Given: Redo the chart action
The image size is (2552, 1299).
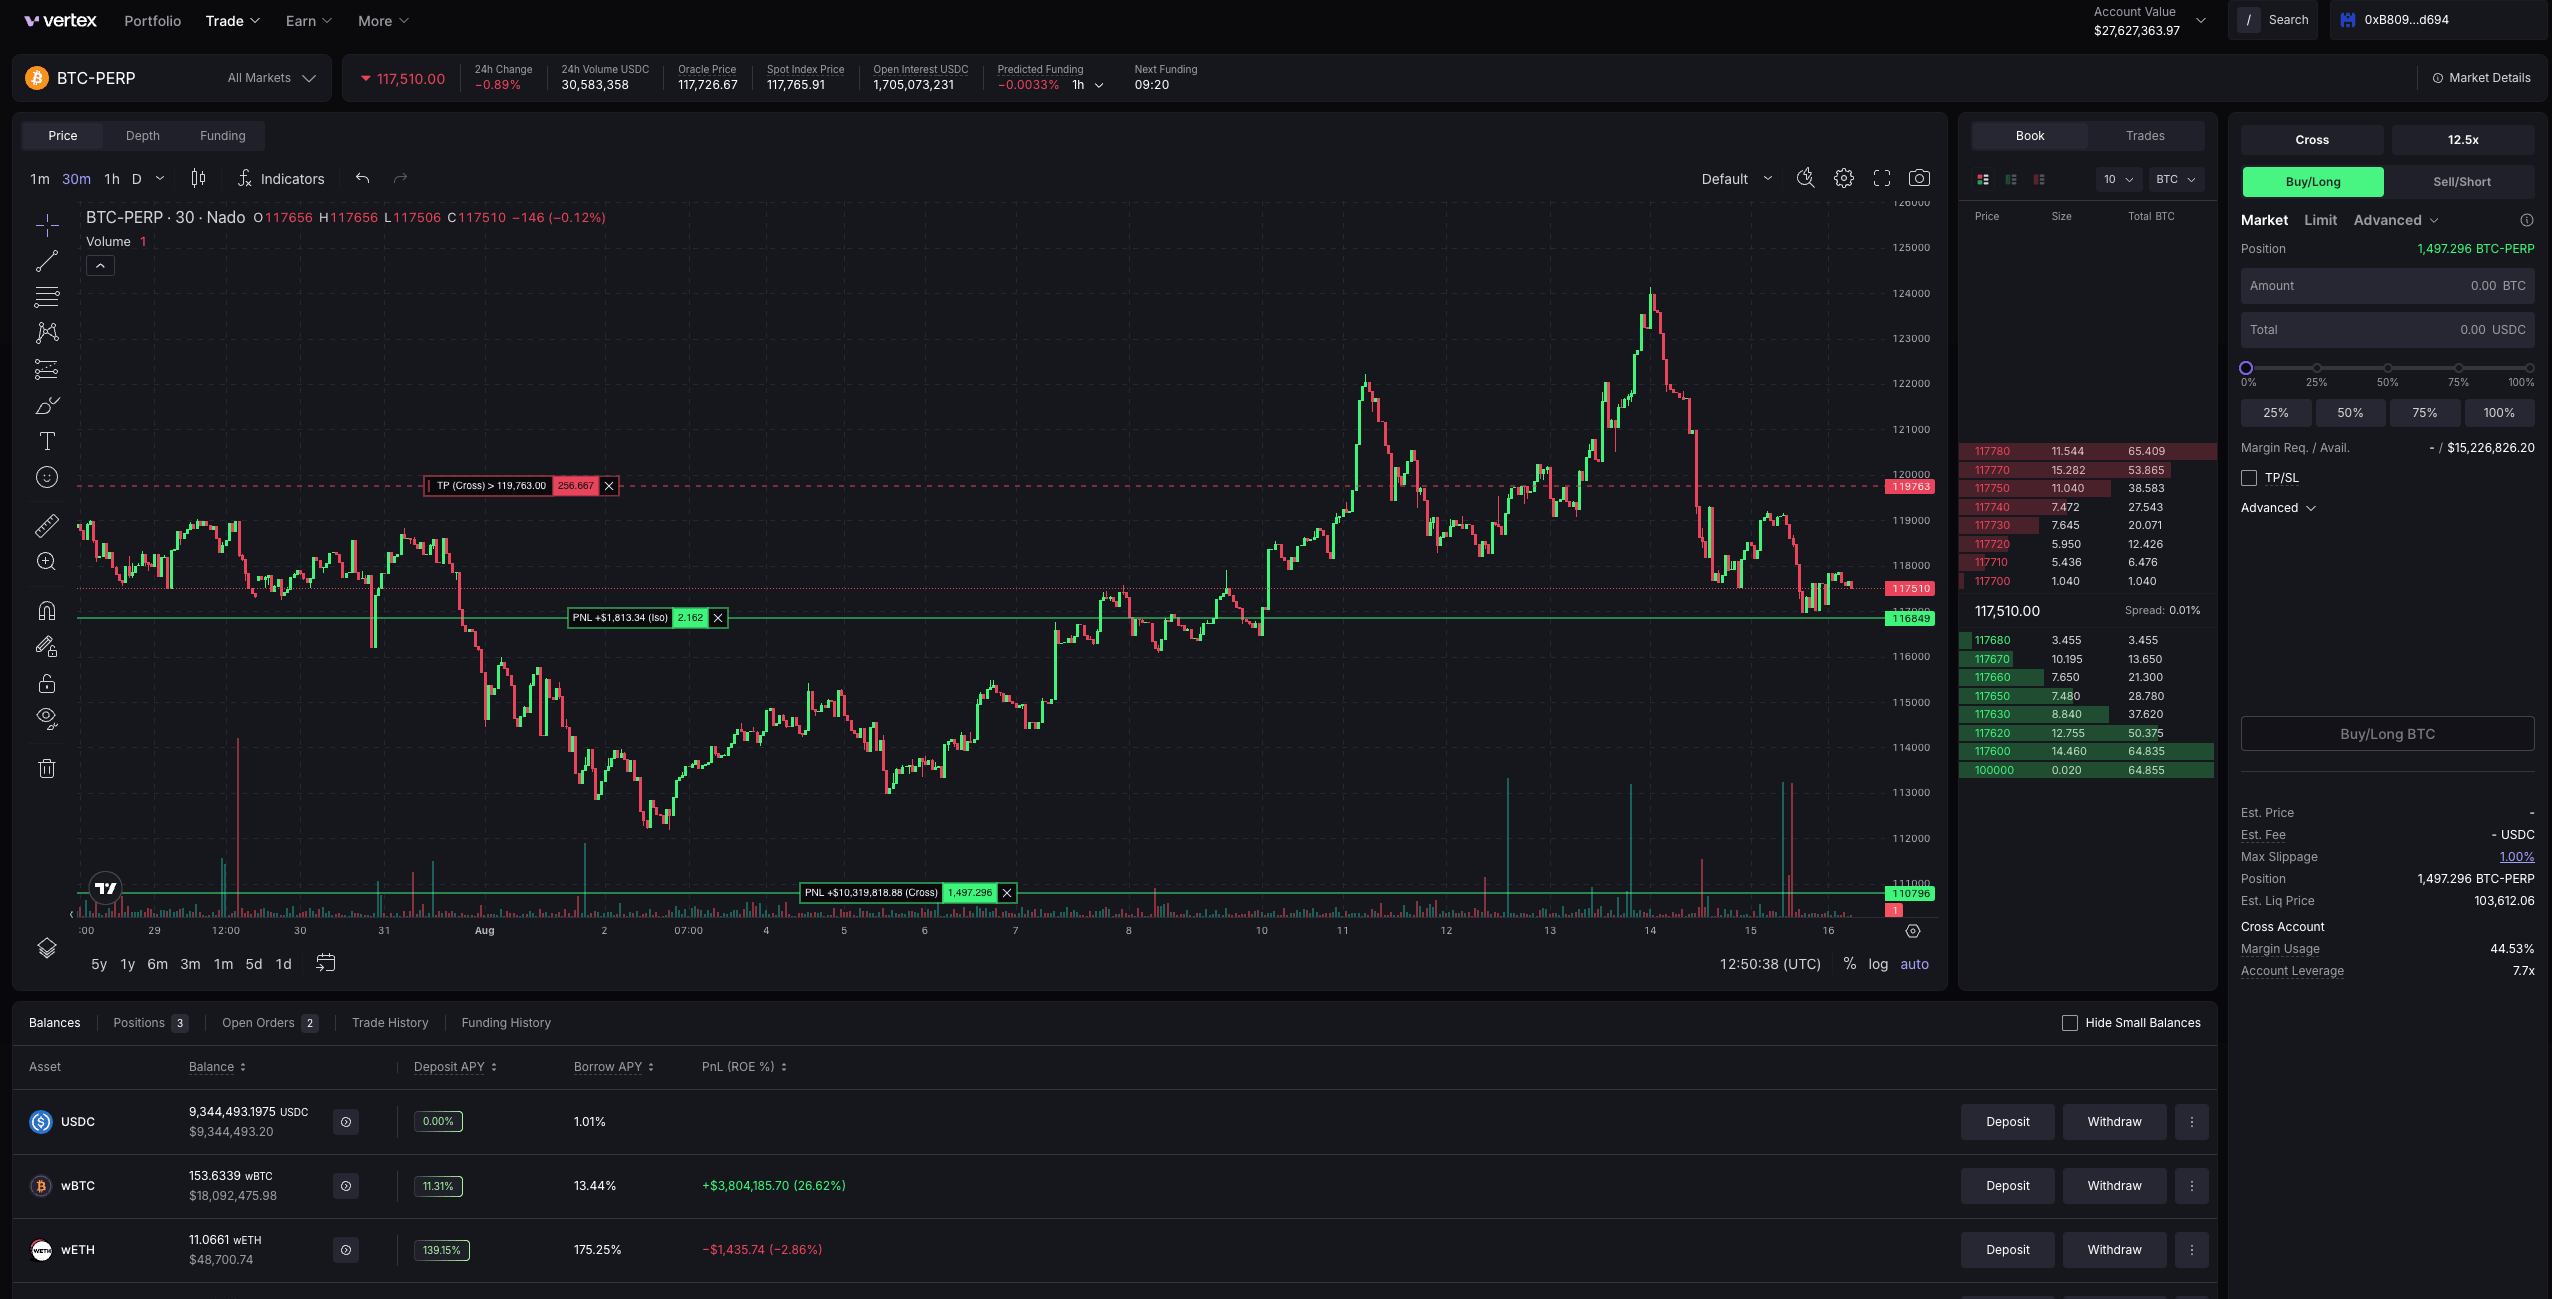Looking at the screenshot, I should (400, 179).
